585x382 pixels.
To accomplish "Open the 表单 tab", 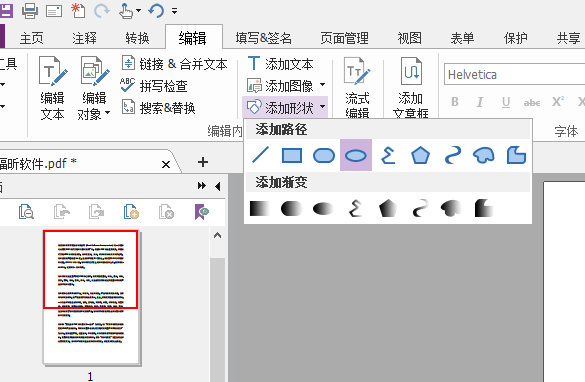I will (x=462, y=38).
